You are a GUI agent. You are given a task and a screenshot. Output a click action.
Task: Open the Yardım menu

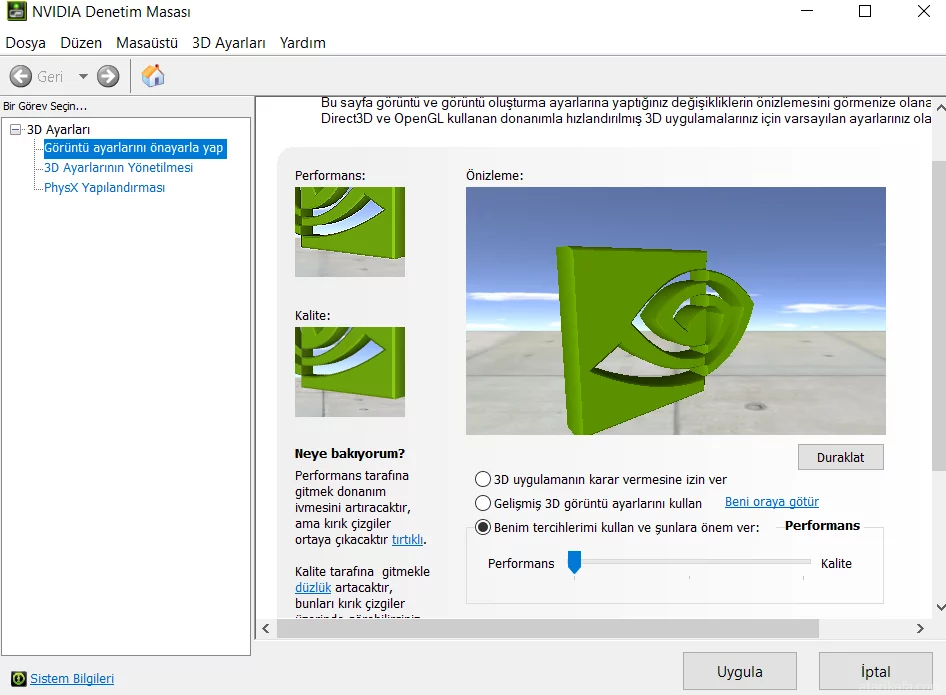(x=302, y=43)
